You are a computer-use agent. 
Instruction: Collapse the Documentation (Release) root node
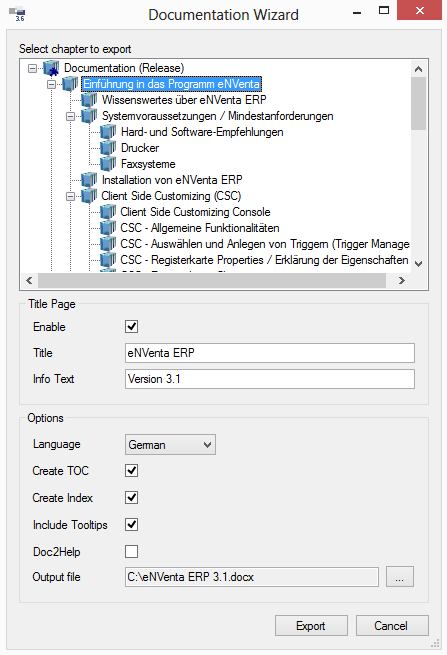[x=32, y=68]
